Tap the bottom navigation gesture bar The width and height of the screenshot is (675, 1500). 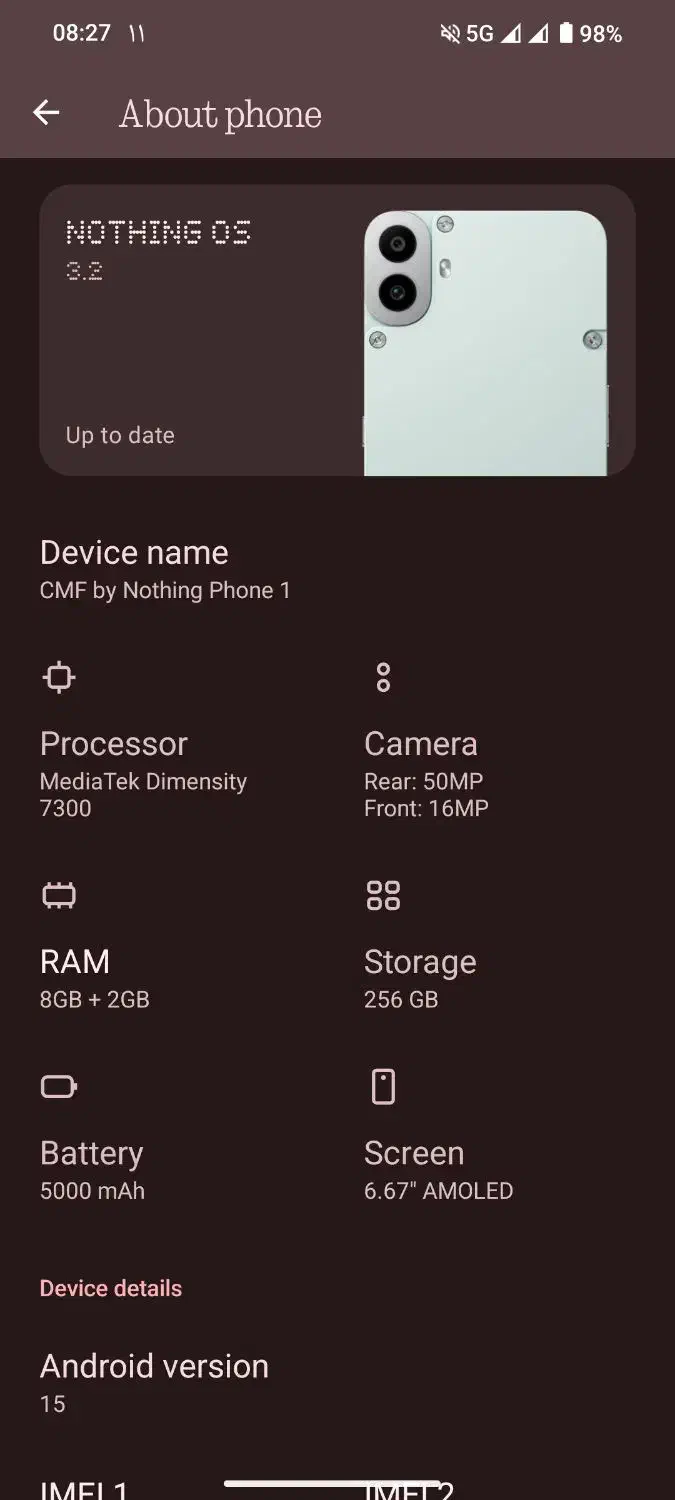(333, 1484)
